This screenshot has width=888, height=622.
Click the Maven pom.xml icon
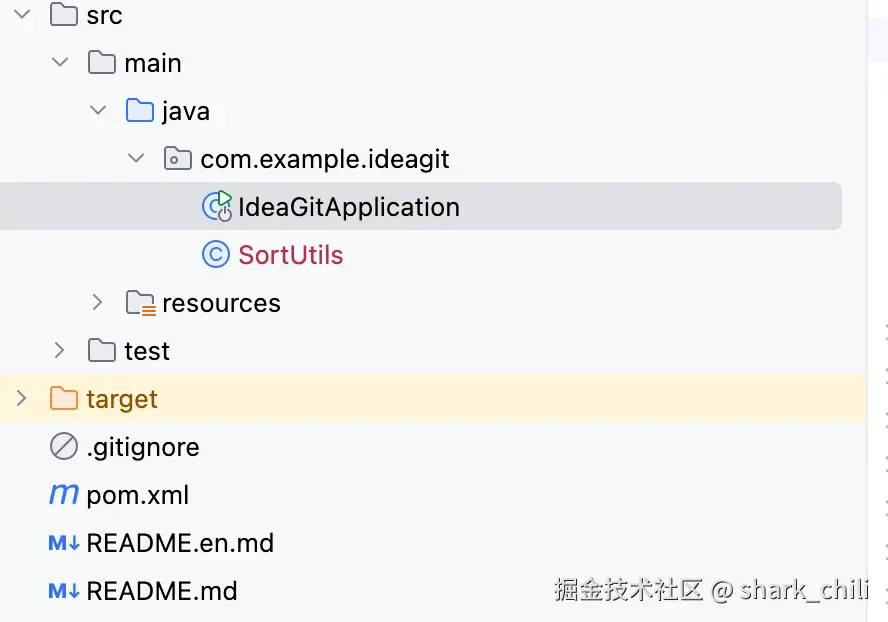[63, 495]
